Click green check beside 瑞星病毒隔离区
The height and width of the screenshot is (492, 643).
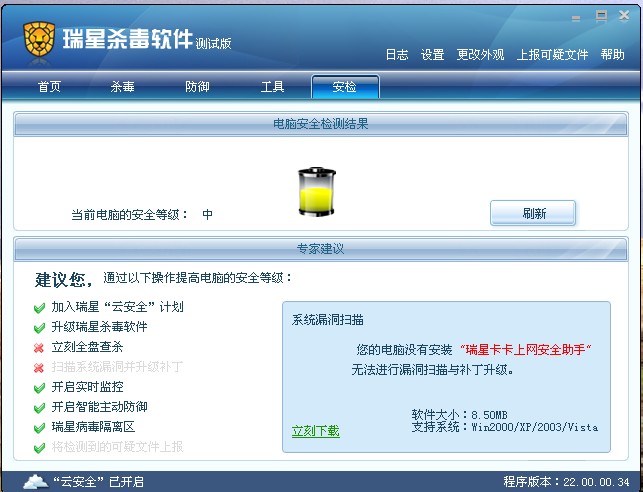pyautogui.click(x=39, y=428)
